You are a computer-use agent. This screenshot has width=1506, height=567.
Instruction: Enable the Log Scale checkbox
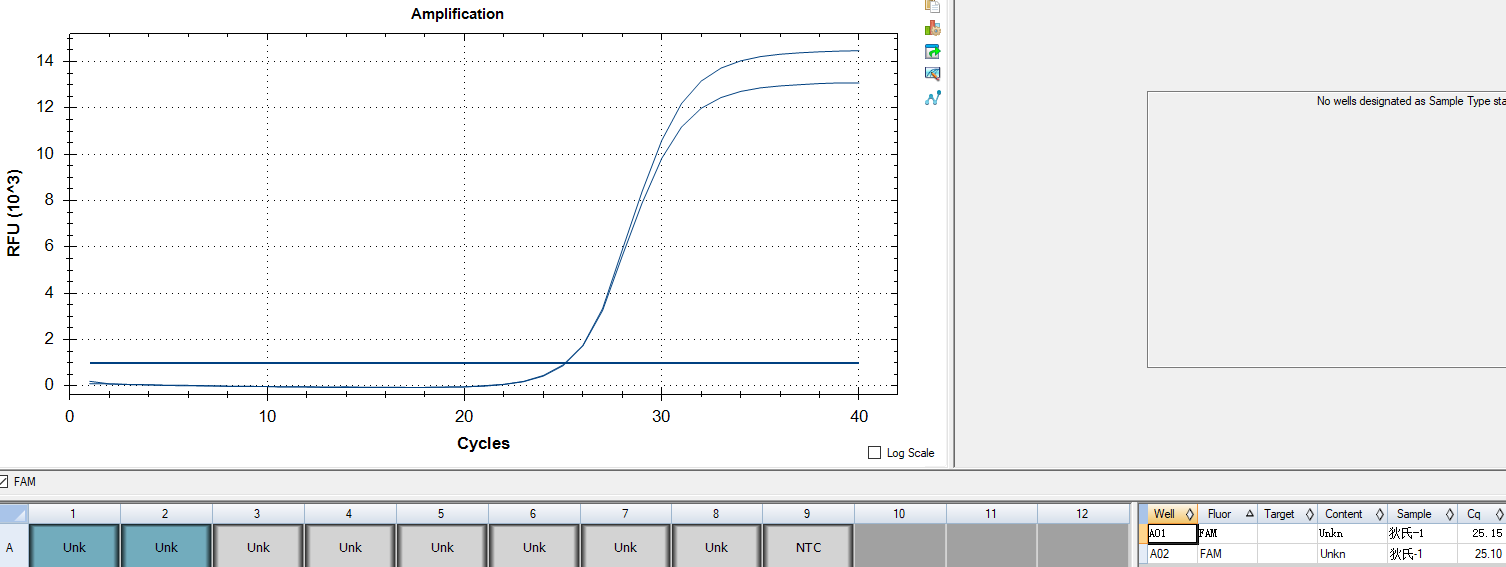875,453
